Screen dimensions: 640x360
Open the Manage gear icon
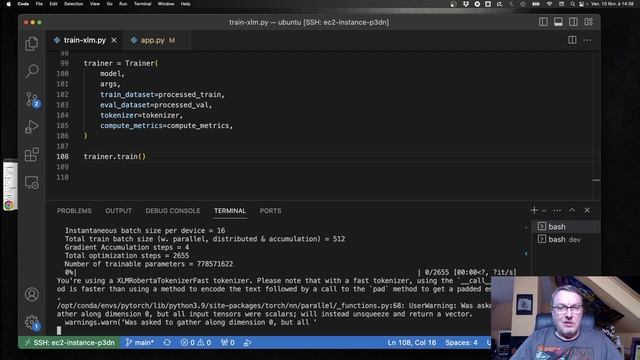(x=31, y=322)
